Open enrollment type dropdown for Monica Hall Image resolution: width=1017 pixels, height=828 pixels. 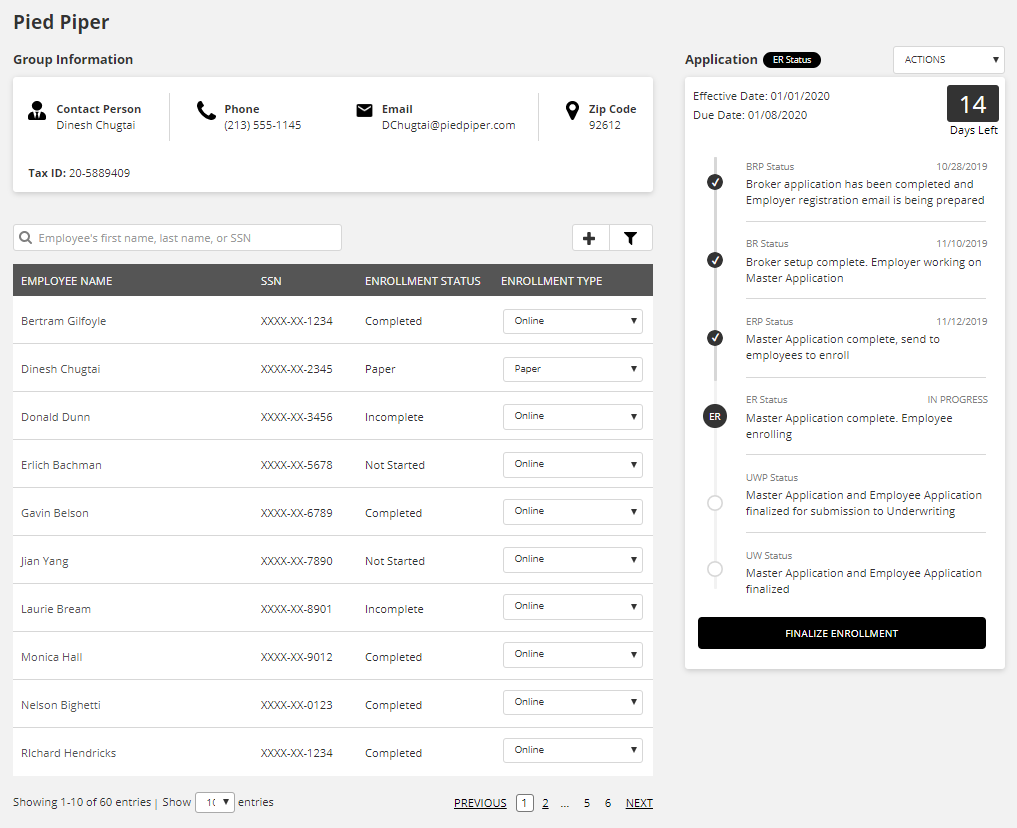573,654
